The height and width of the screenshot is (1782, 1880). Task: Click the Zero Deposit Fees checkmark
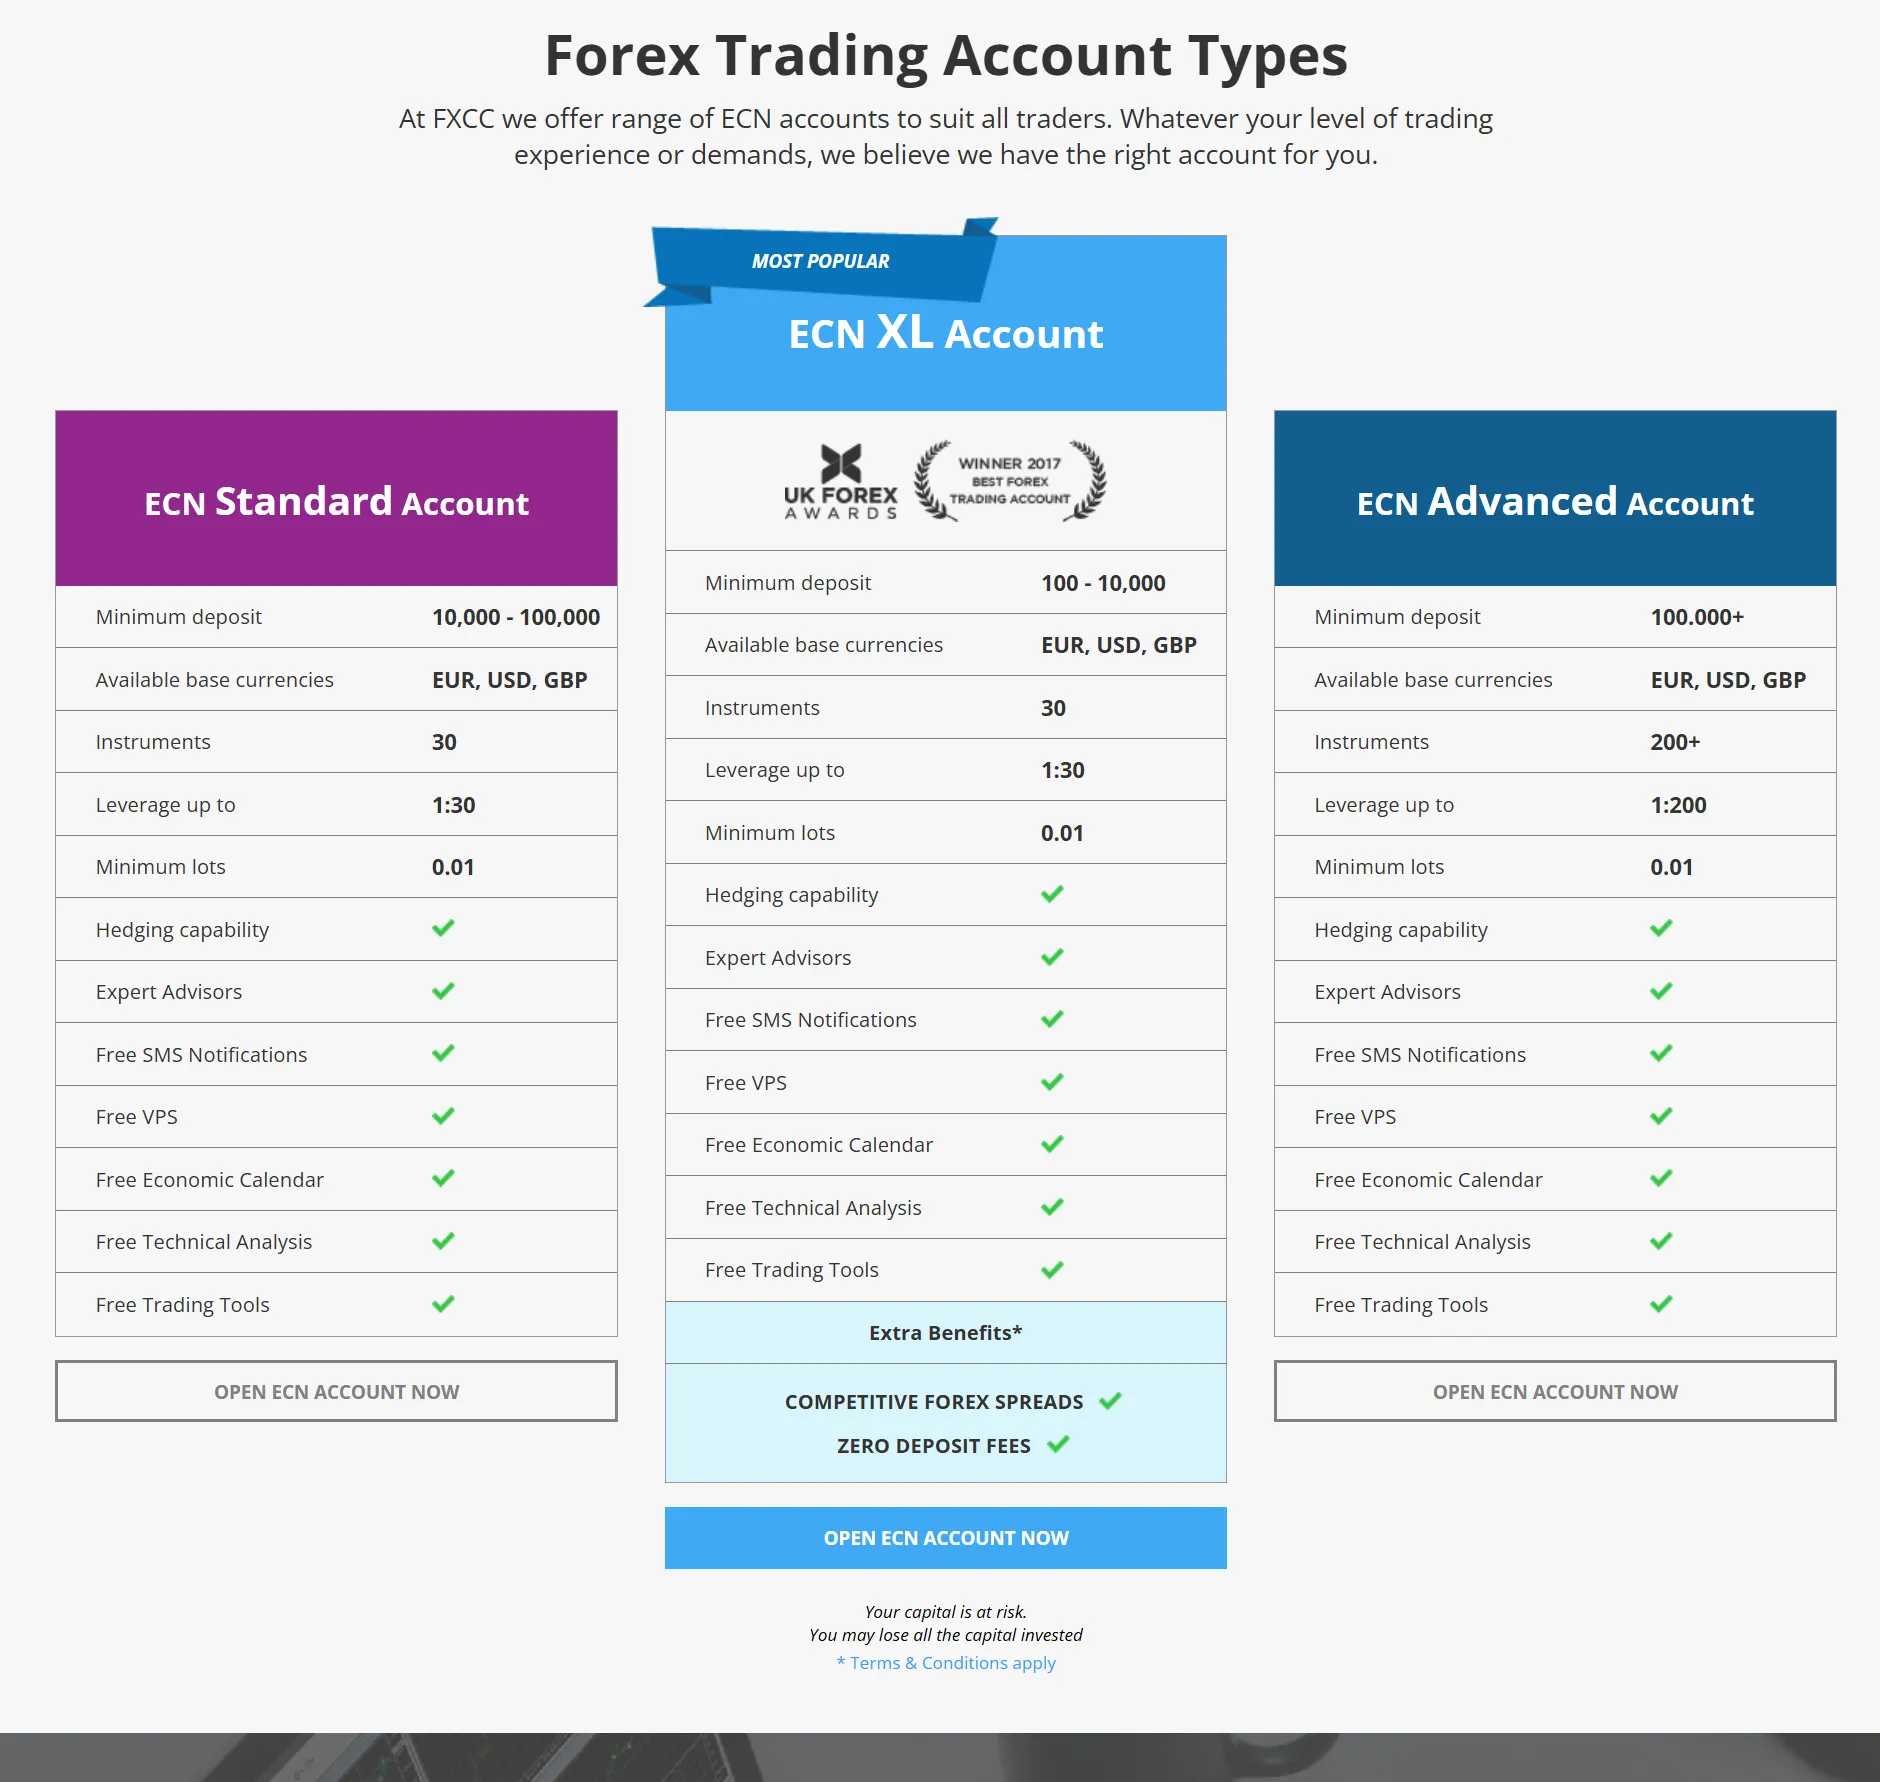click(x=1058, y=1444)
